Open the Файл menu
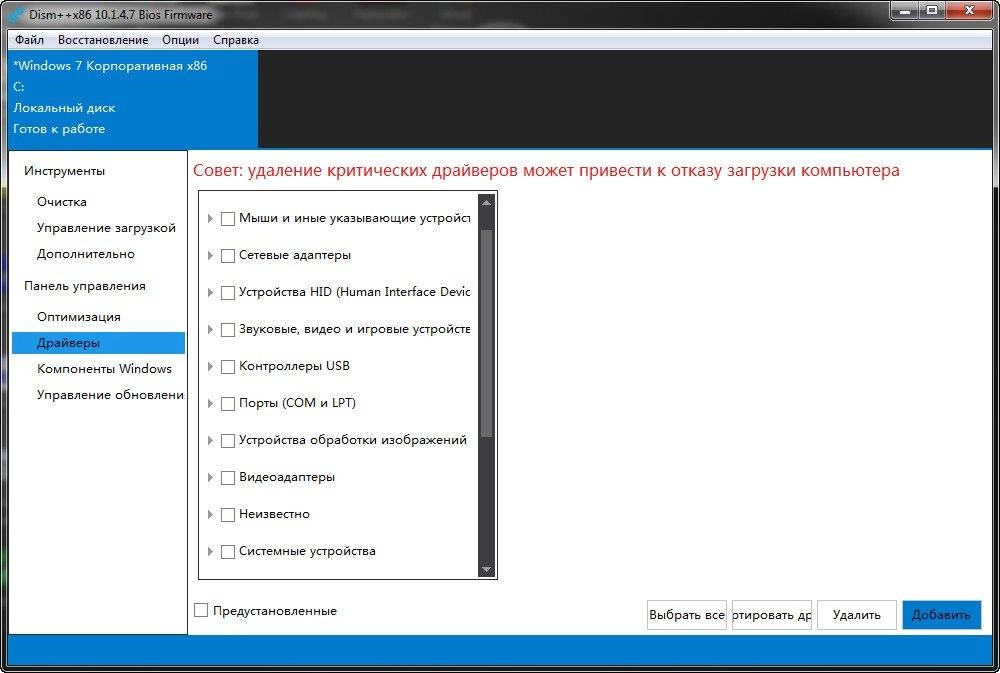 click(29, 40)
